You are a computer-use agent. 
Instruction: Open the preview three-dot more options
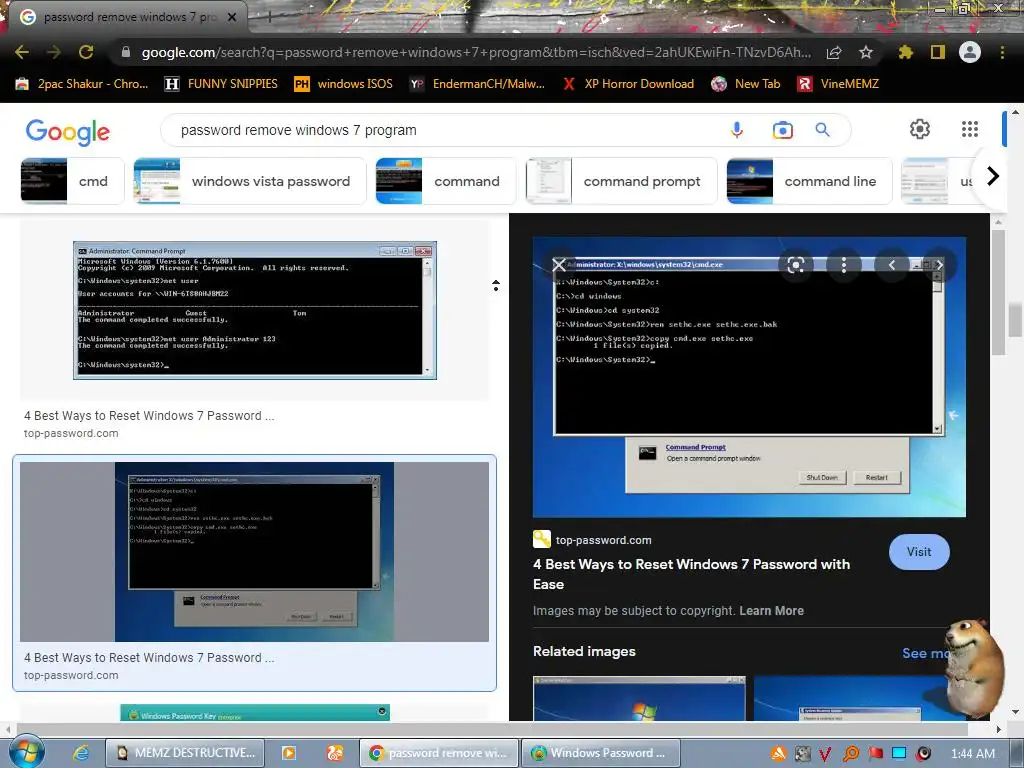point(844,264)
